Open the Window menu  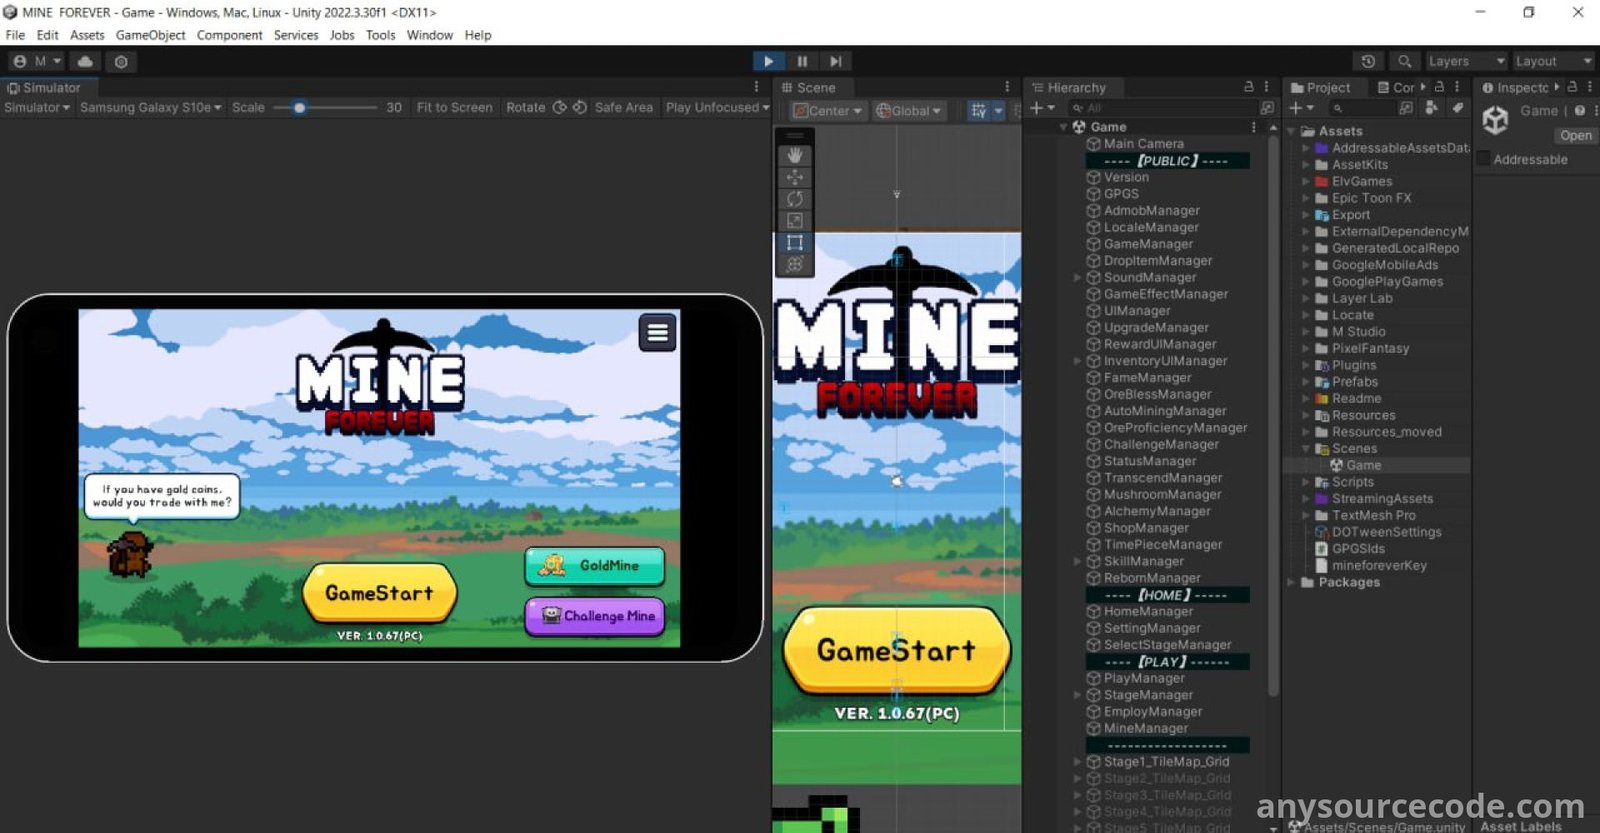point(430,35)
